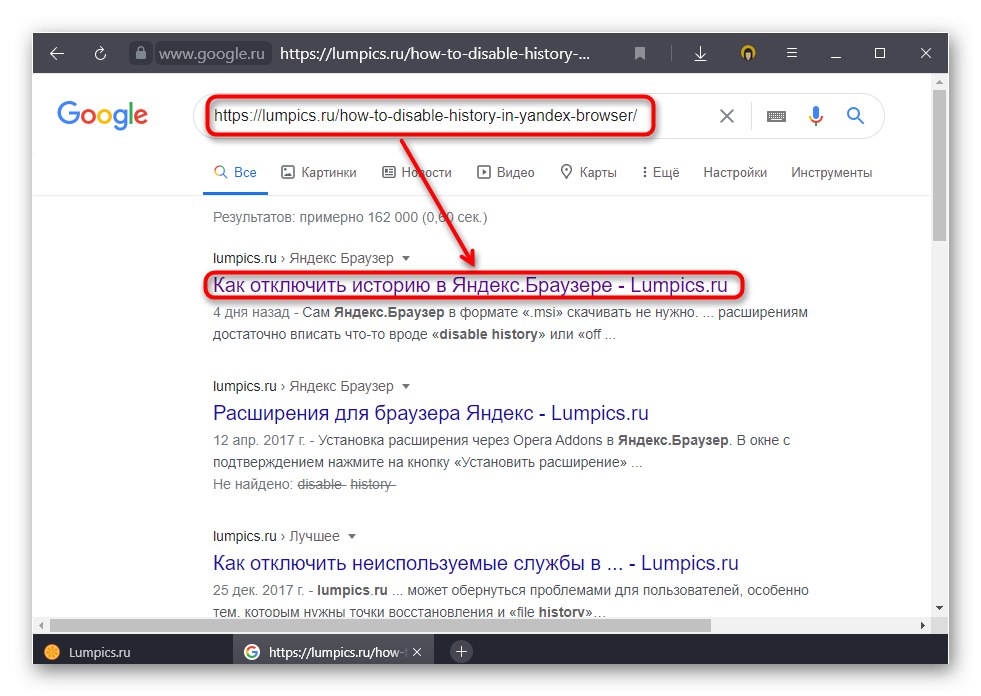Click the horizontal scrollbar thumb
The height and width of the screenshot is (696, 981).
(x=380, y=625)
